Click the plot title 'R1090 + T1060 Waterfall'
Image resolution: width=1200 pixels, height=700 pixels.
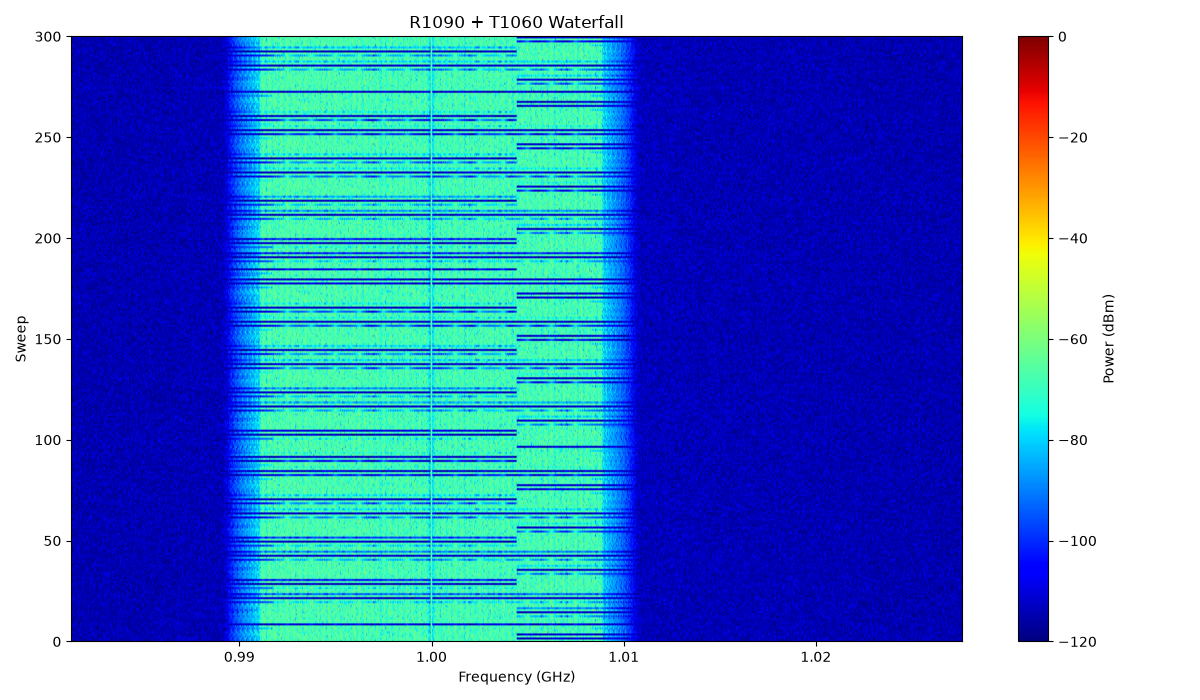(516, 22)
